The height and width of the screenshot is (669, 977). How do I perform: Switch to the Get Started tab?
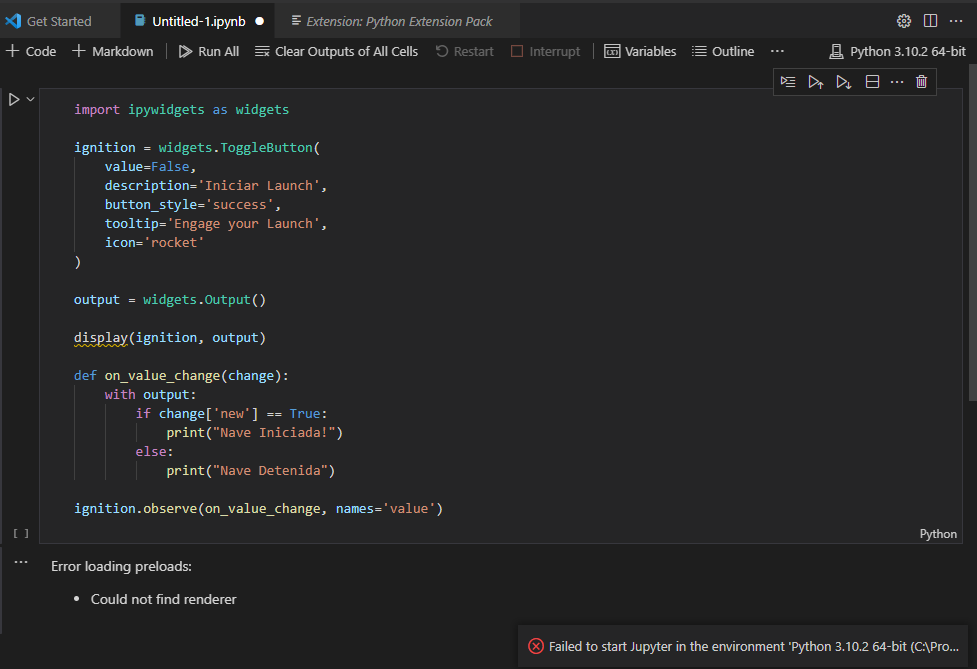pyautogui.click(x=59, y=21)
